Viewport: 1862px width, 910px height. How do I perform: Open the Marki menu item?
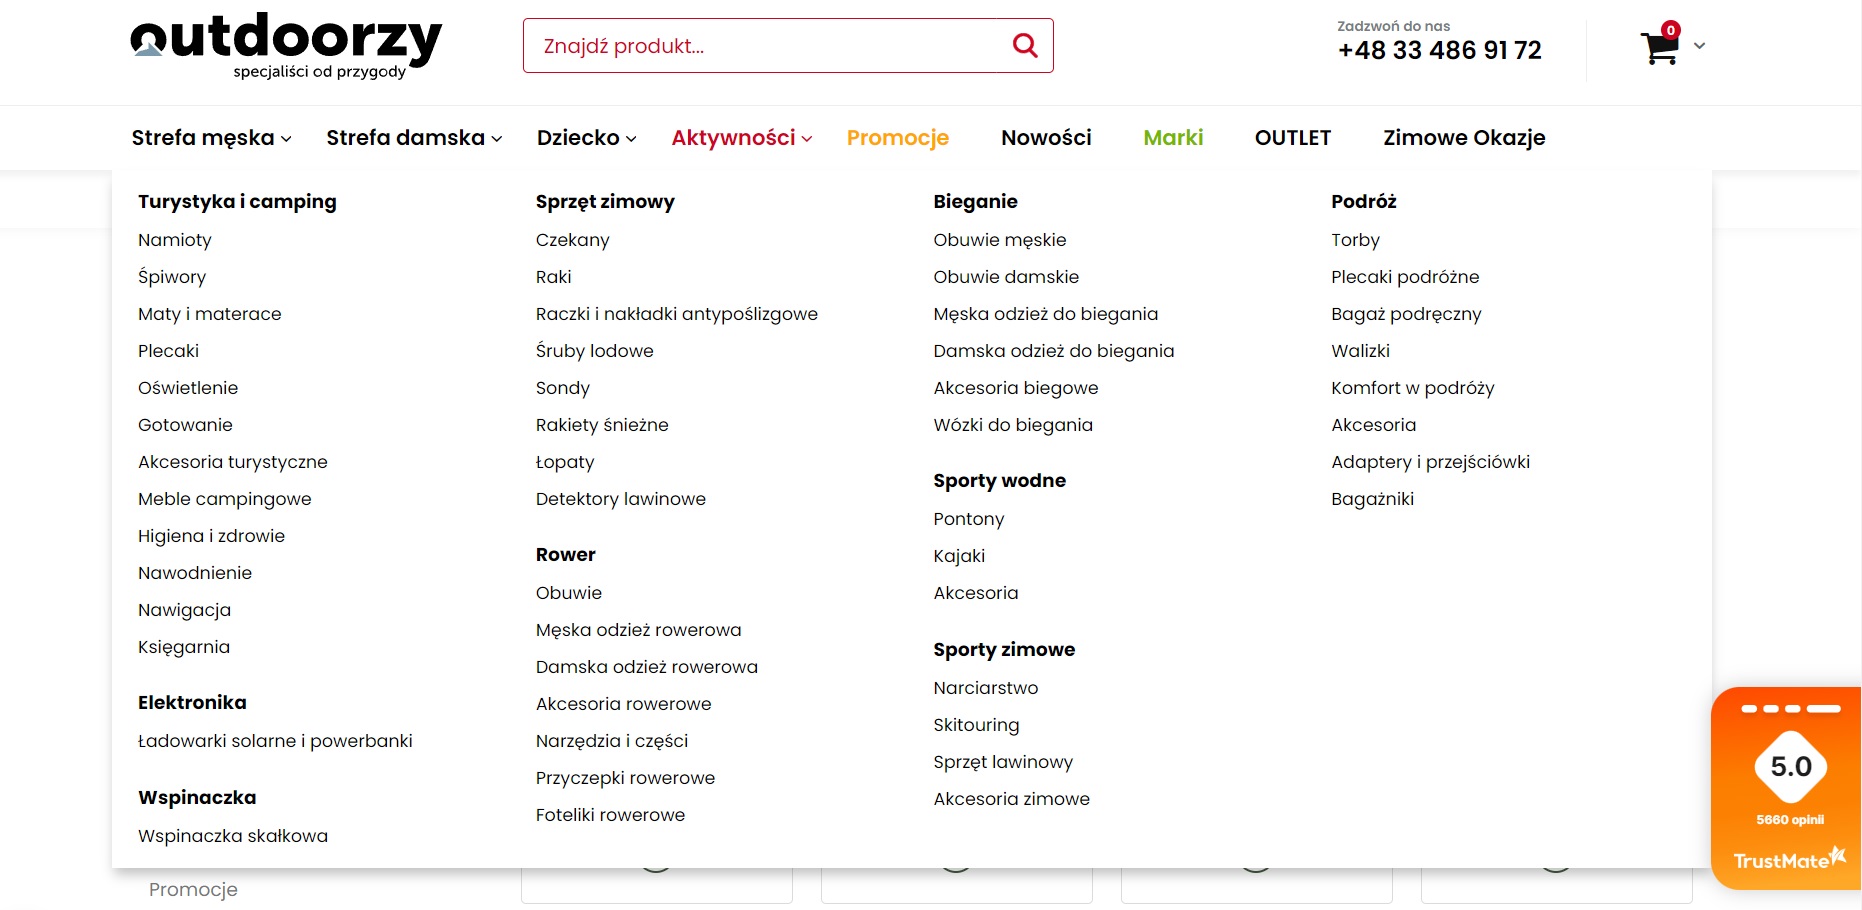1173,138
